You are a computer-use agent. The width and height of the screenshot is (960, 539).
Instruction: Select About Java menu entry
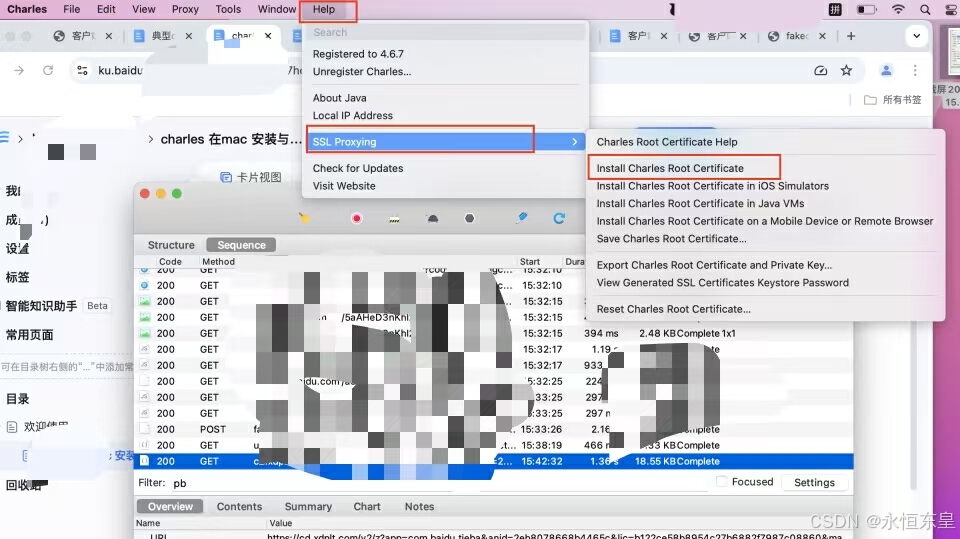[x=339, y=98]
